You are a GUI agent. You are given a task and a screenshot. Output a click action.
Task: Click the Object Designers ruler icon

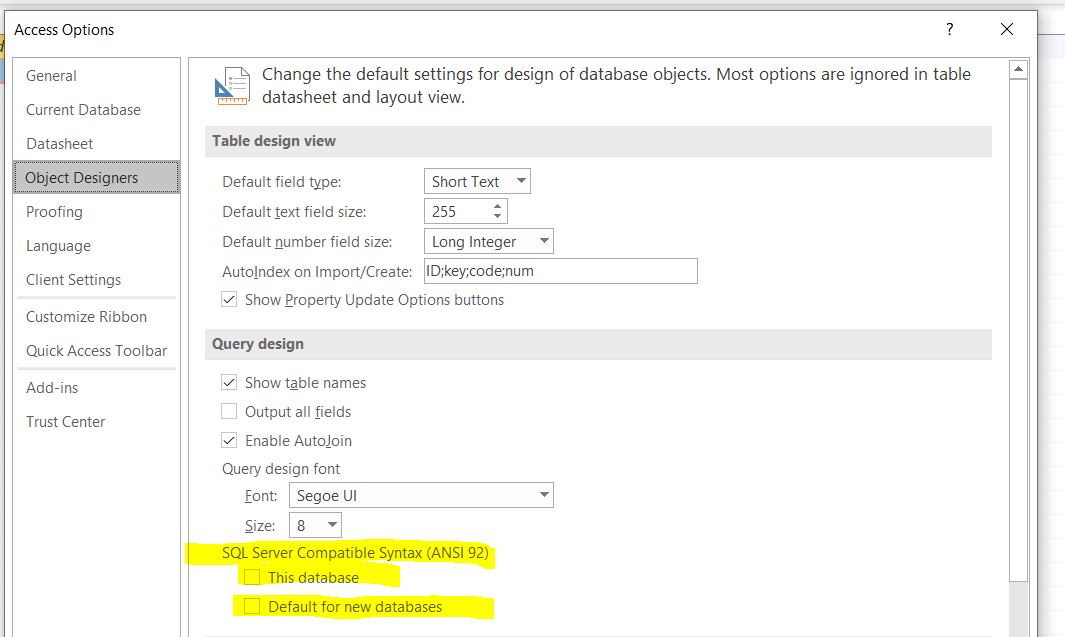pyautogui.click(x=232, y=86)
